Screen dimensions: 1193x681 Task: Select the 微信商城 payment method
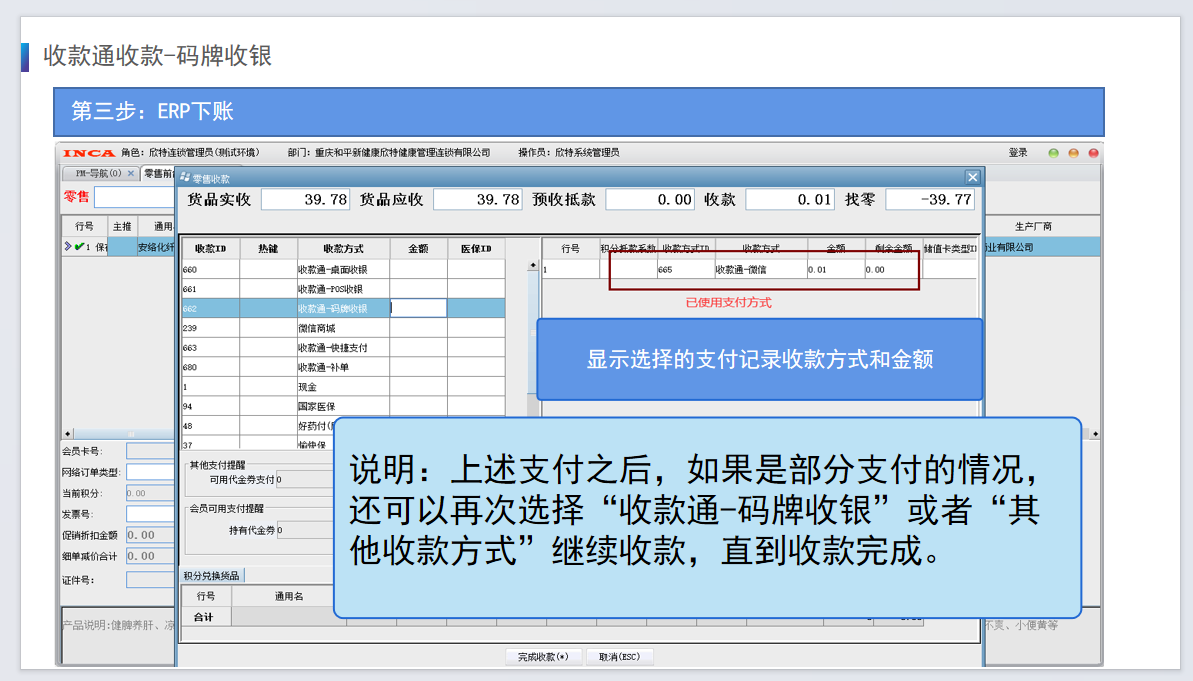(343, 328)
